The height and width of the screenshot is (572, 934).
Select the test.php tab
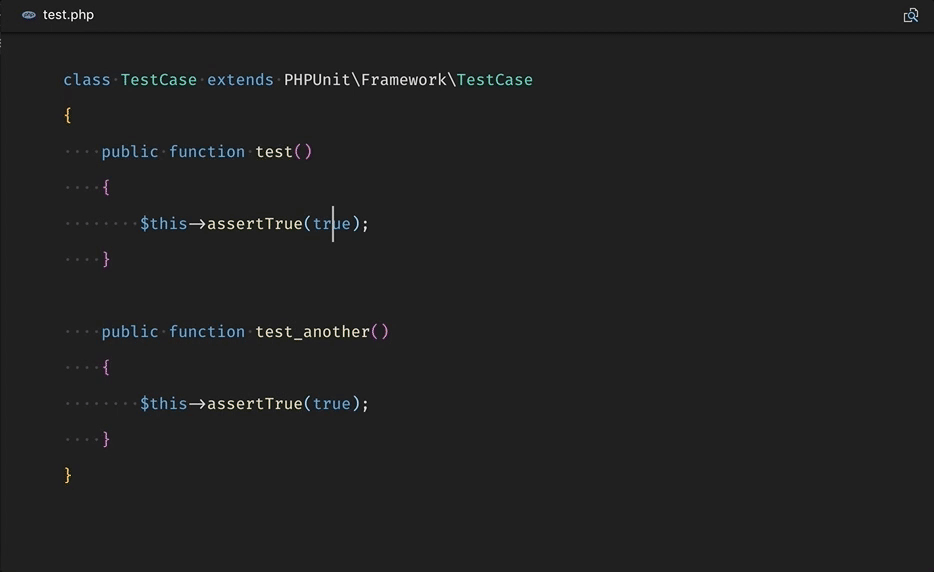point(58,15)
